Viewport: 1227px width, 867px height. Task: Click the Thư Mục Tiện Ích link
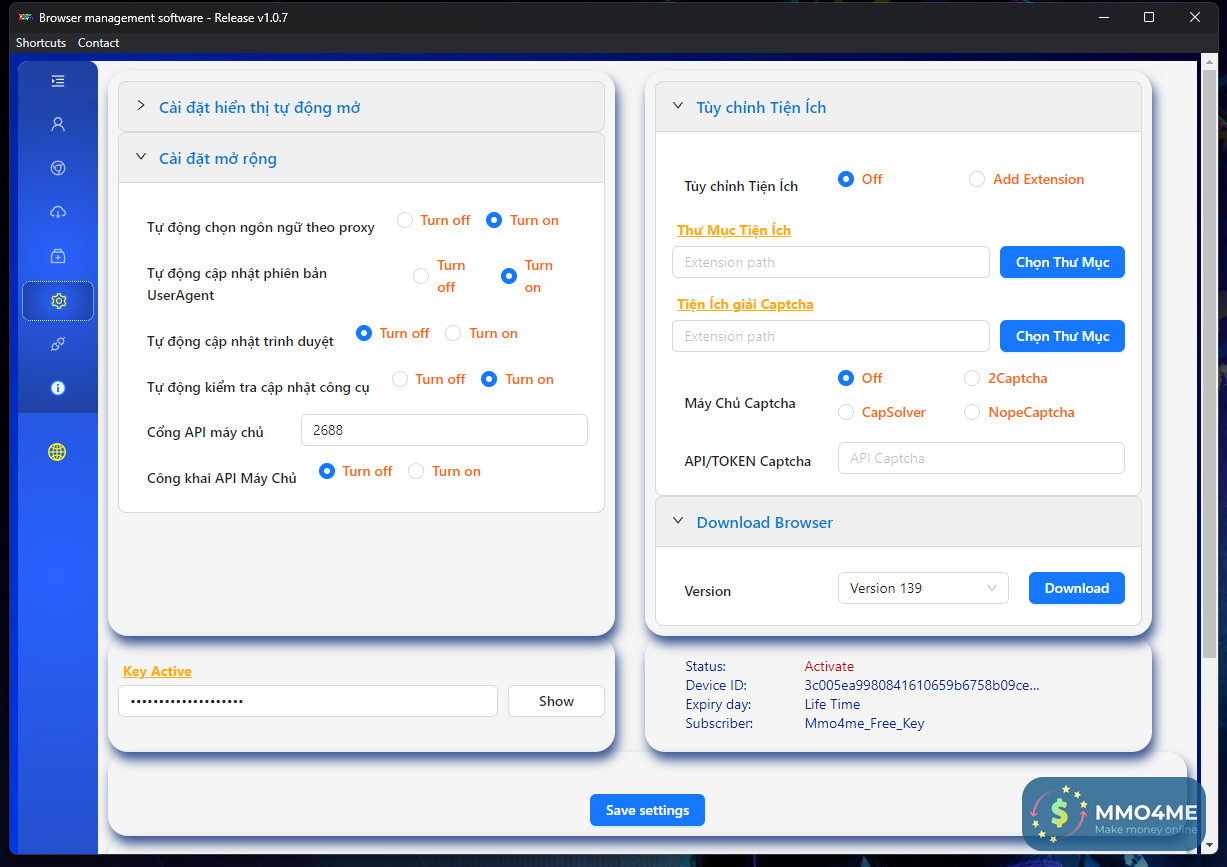coord(734,230)
